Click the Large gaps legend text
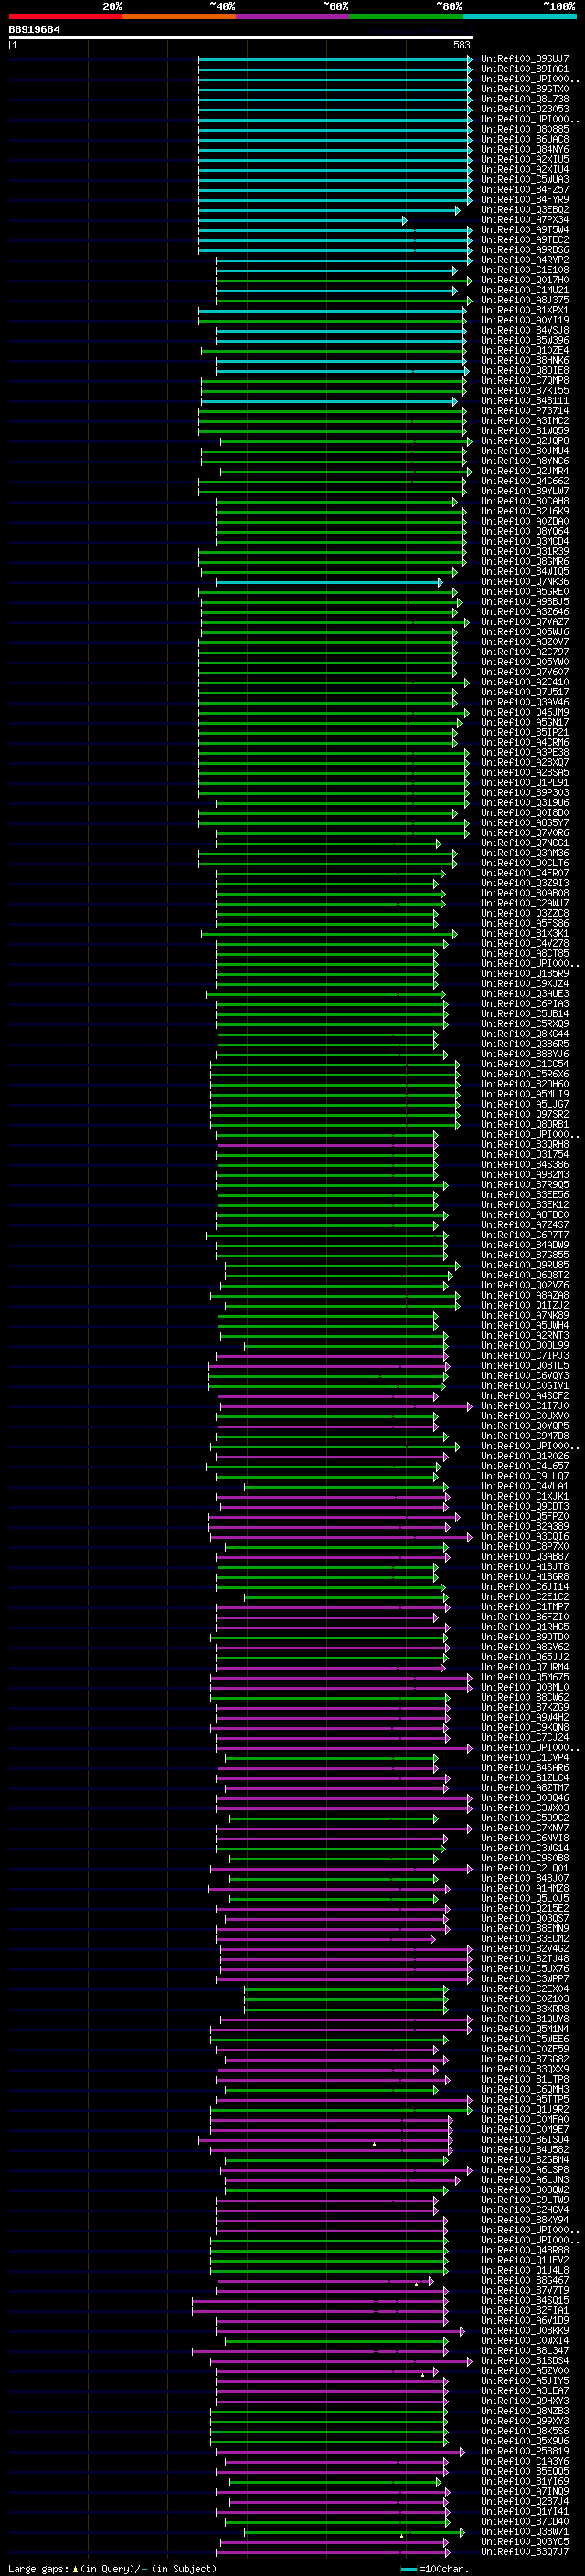 click(112, 2568)
